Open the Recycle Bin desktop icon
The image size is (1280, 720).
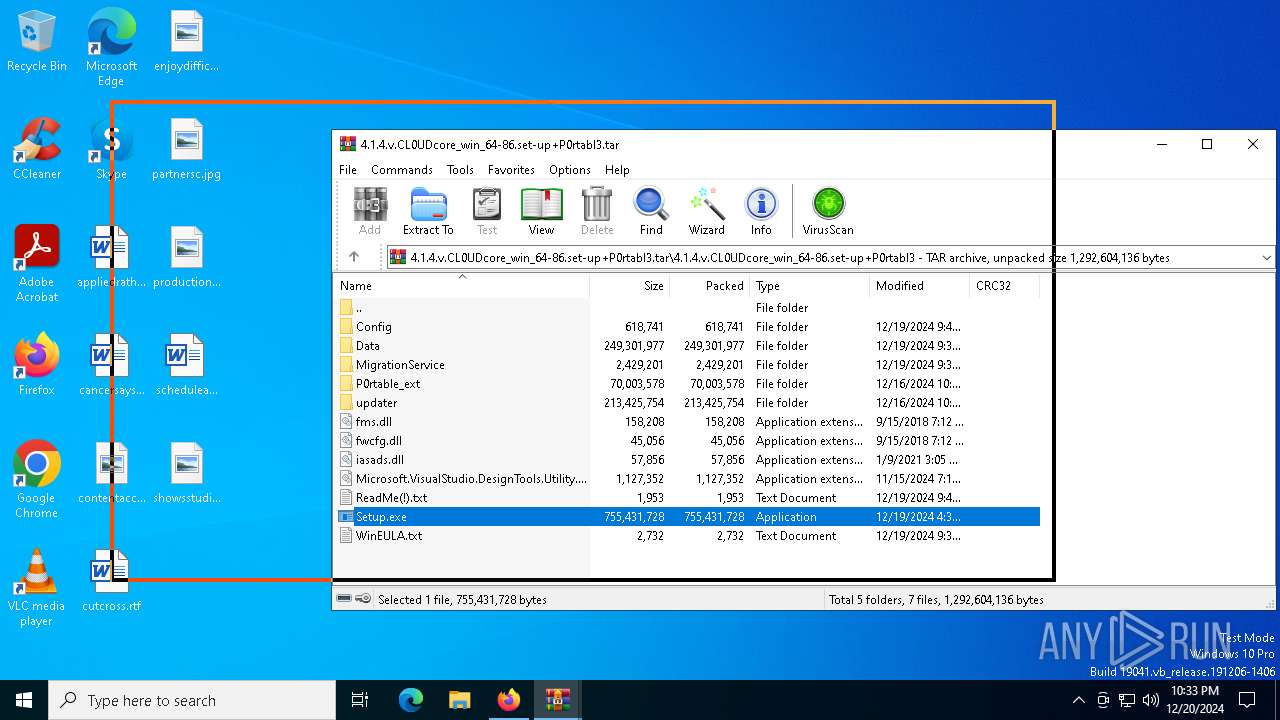[37, 42]
